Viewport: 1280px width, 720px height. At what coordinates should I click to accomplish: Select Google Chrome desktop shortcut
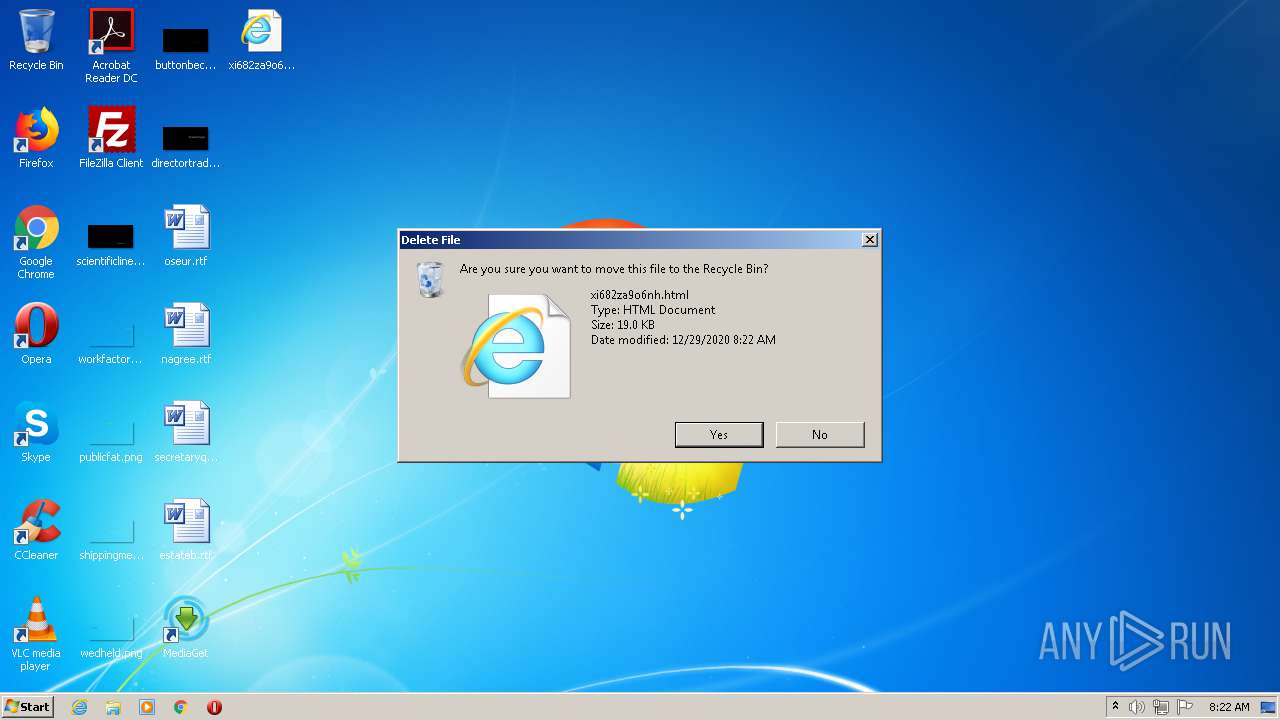(x=36, y=242)
